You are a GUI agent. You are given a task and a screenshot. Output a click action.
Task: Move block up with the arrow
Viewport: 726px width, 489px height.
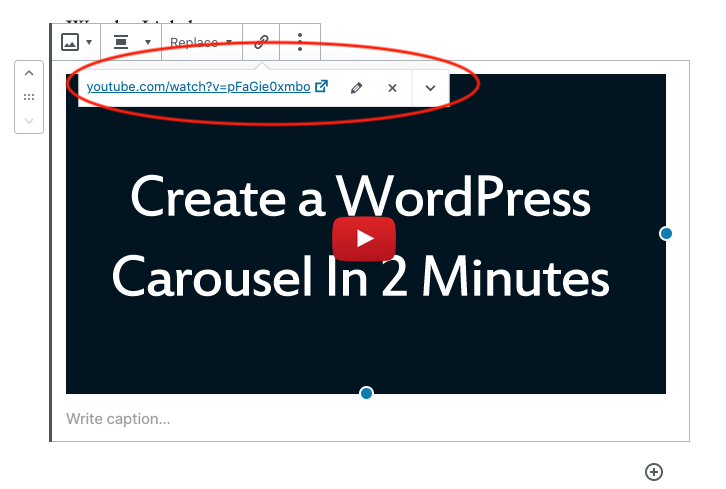coord(29,74)
